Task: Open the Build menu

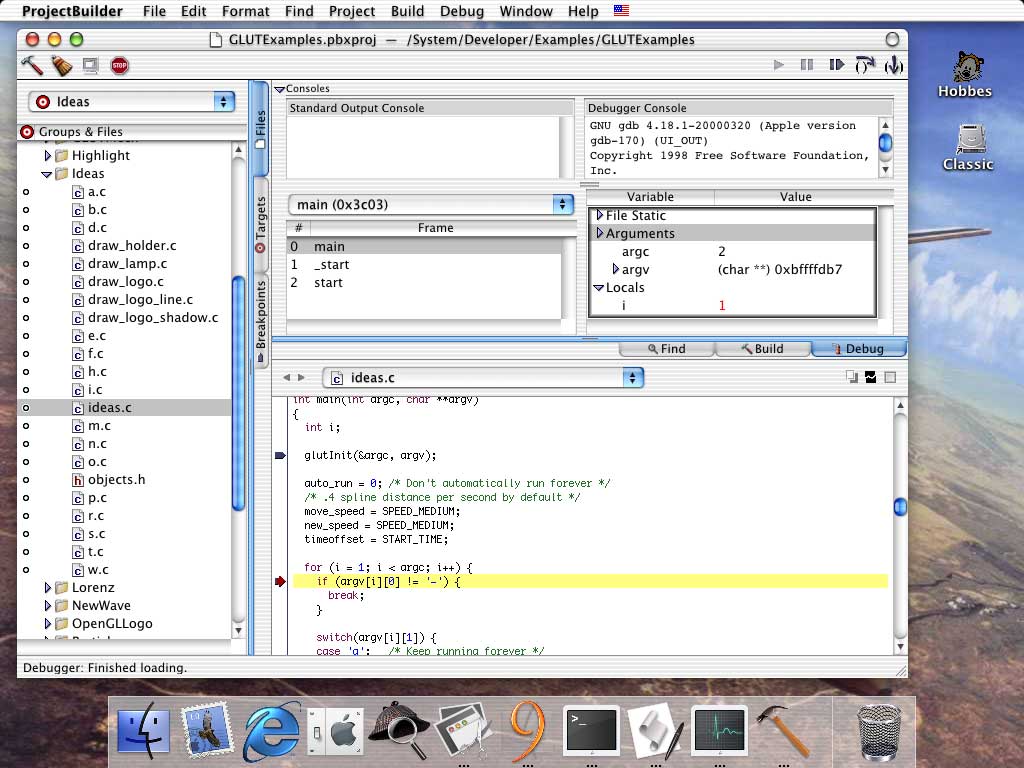Action: pyautogui.click(x=408, y=11)
